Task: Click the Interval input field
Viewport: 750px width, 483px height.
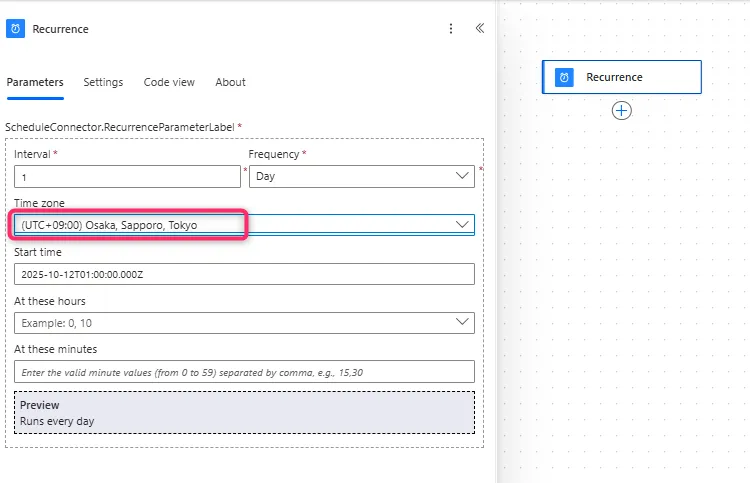Action: tap(127, 176)
